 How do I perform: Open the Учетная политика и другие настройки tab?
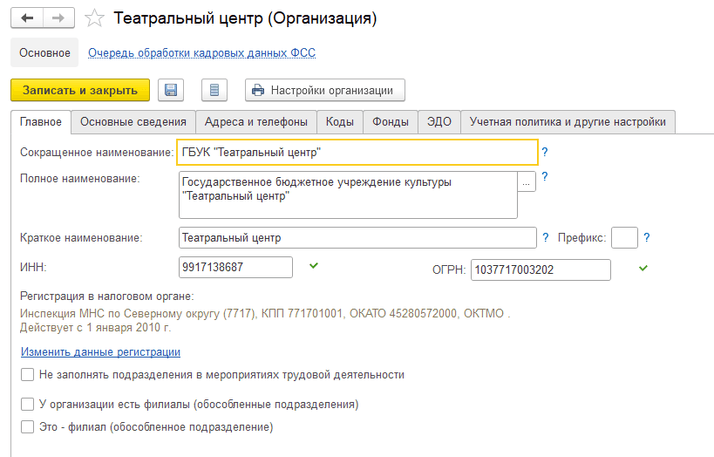click(x=567, y=122)
